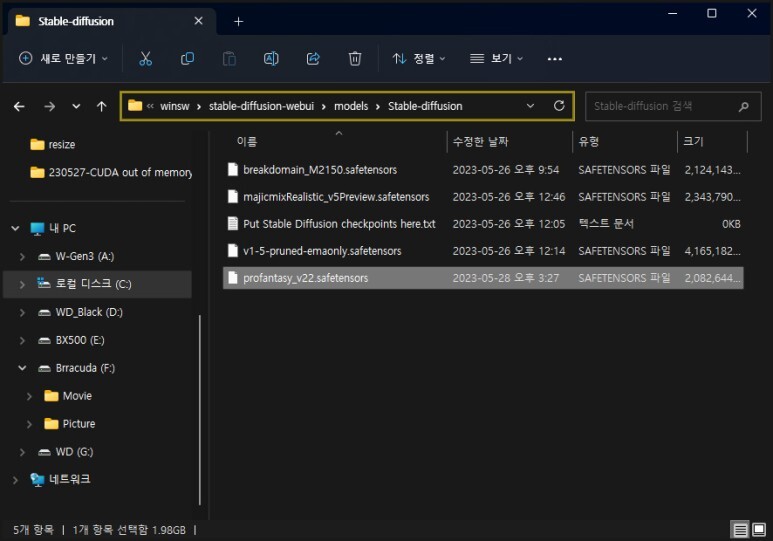Click the Cut scissors icon

[145, 59]
